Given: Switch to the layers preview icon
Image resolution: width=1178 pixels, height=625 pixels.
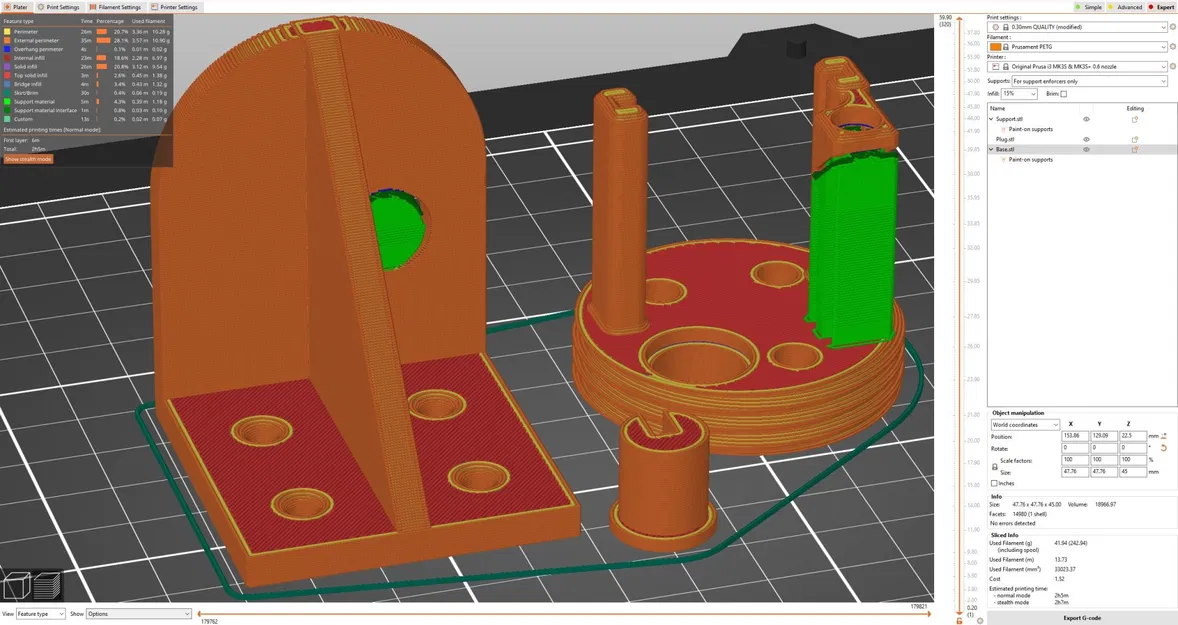Looking at the screenshot, I should 47,585.
